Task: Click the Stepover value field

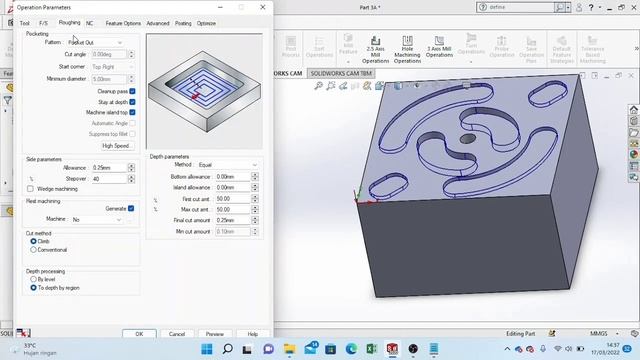Action: [109, 179]
